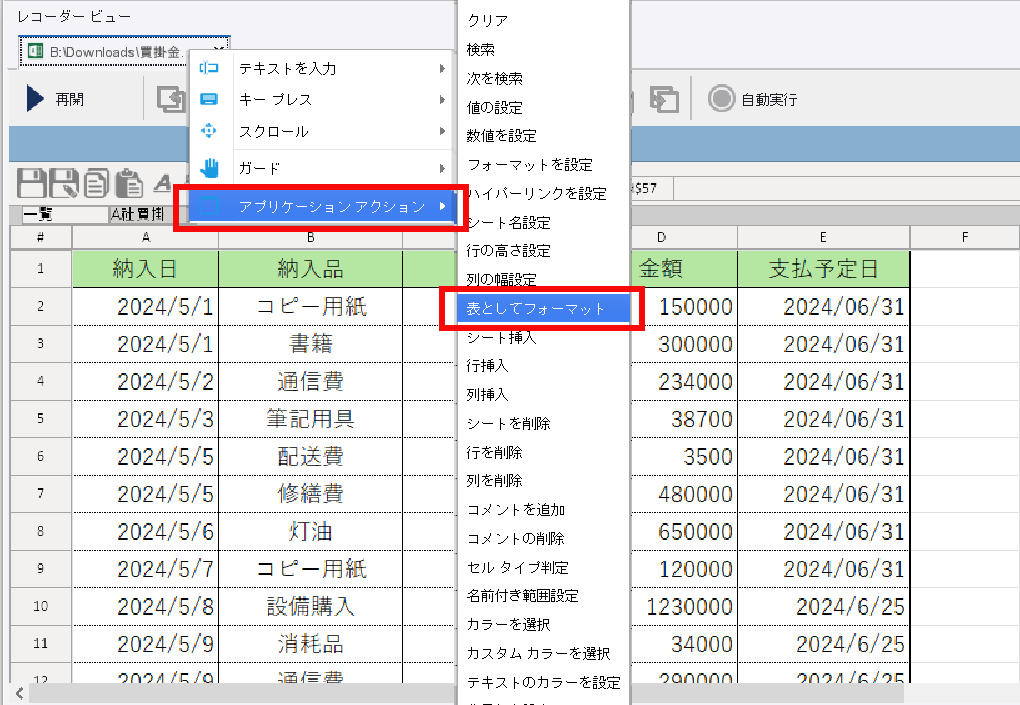Choose 検索 in the submenu
The height and width of the screenshot is (705, 1020).
(x=543, y=49)
